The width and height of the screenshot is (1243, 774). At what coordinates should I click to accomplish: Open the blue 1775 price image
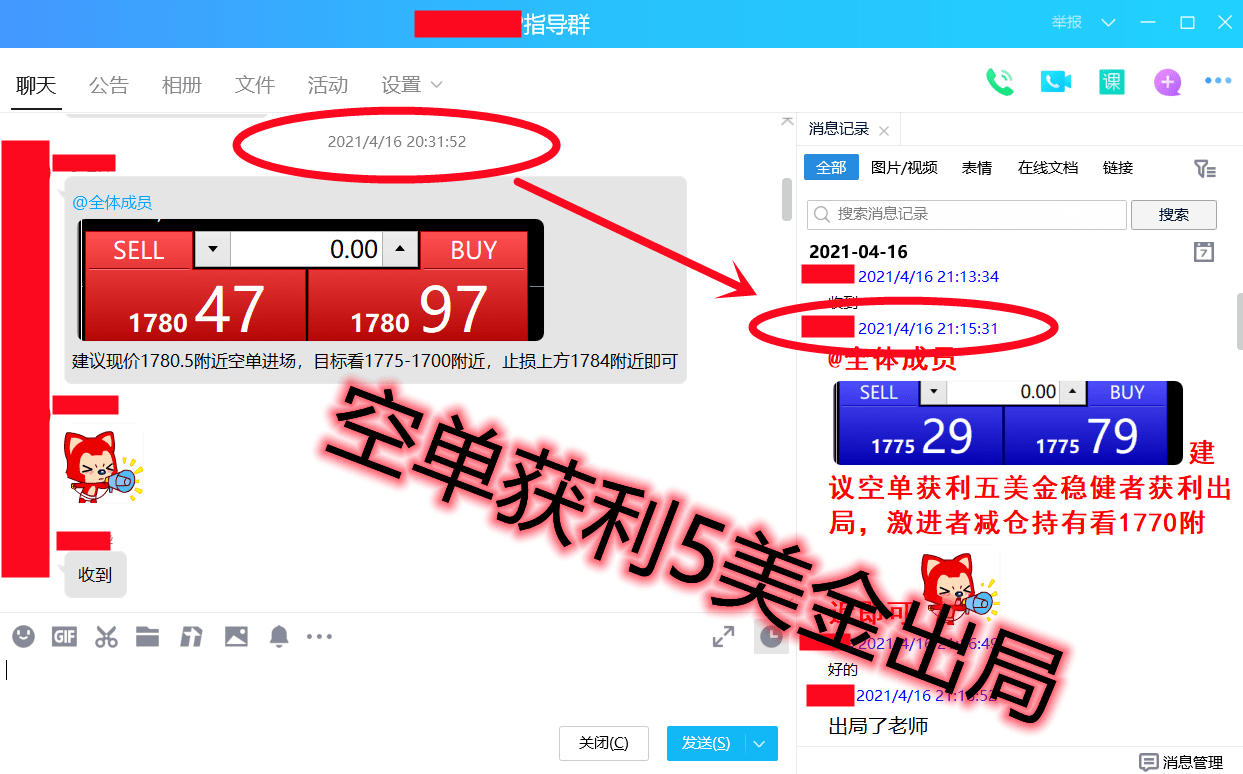click(1007, 423)
